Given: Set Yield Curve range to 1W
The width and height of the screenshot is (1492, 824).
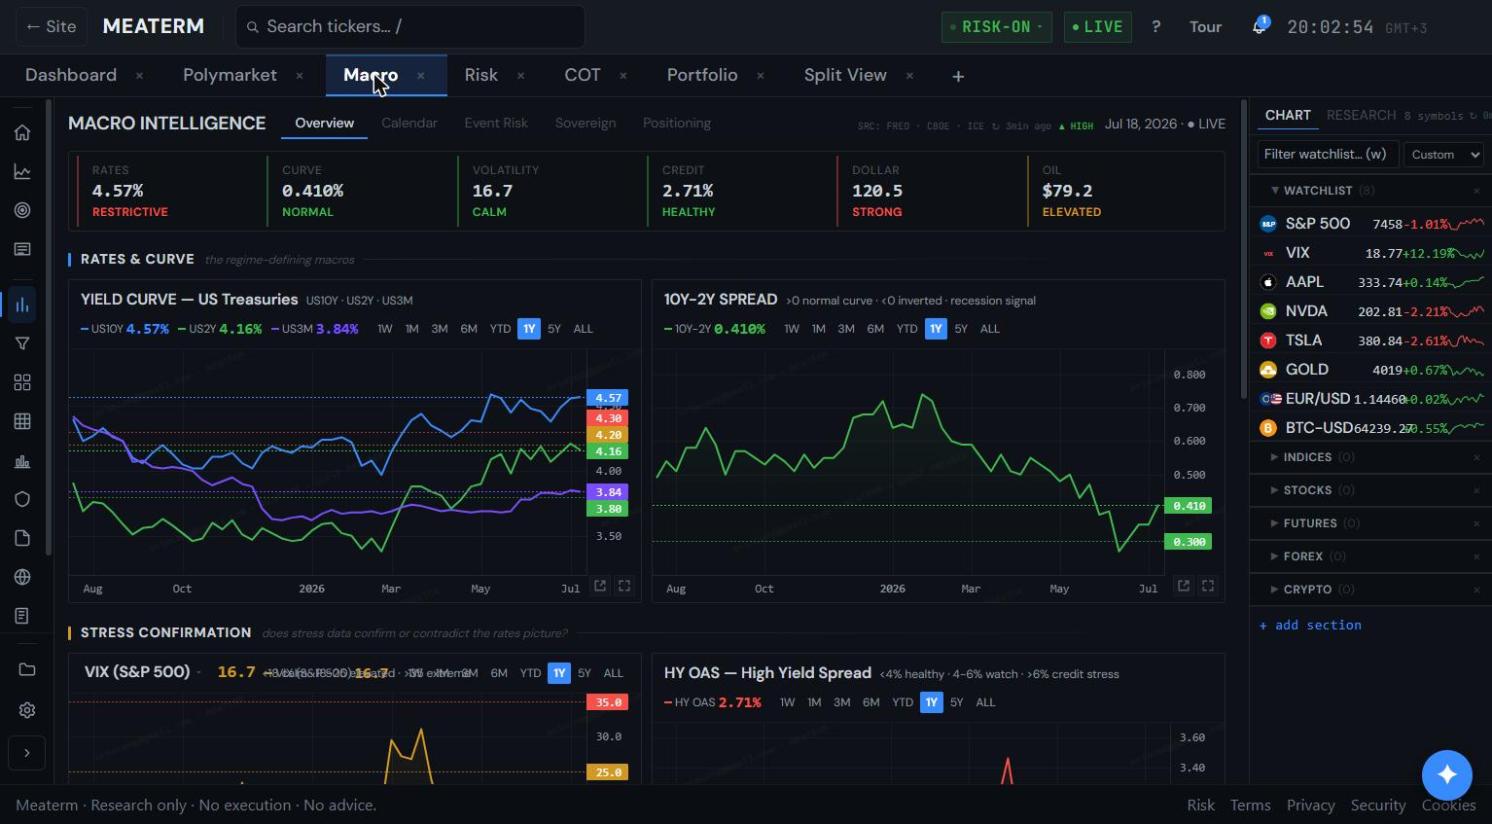Looking at the screenshot, I should (385, 329).
